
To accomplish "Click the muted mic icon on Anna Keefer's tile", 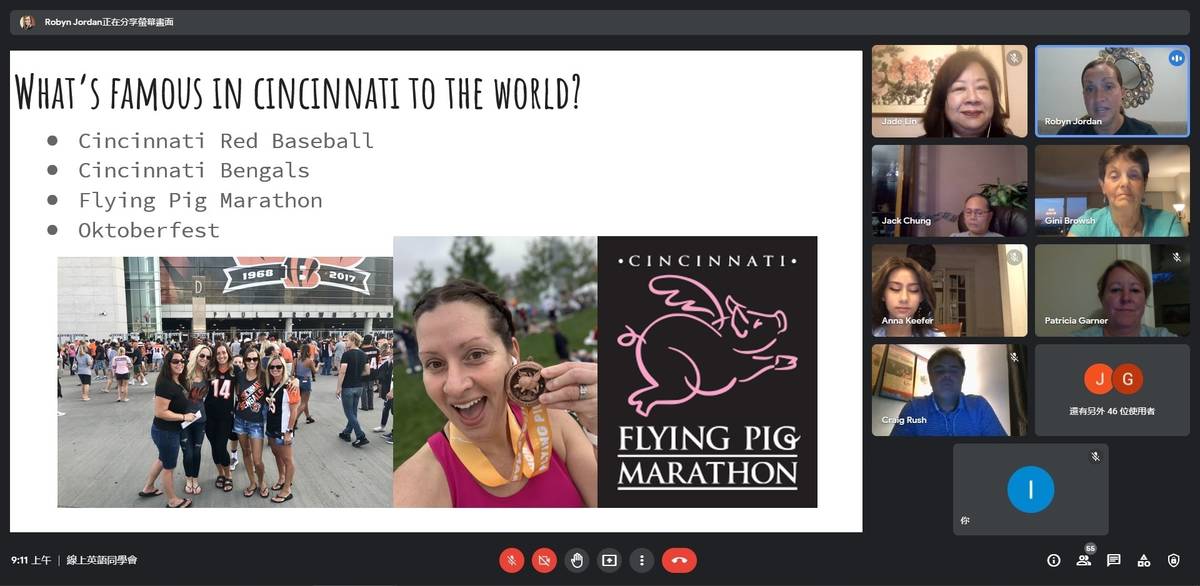I will 1014,258.
